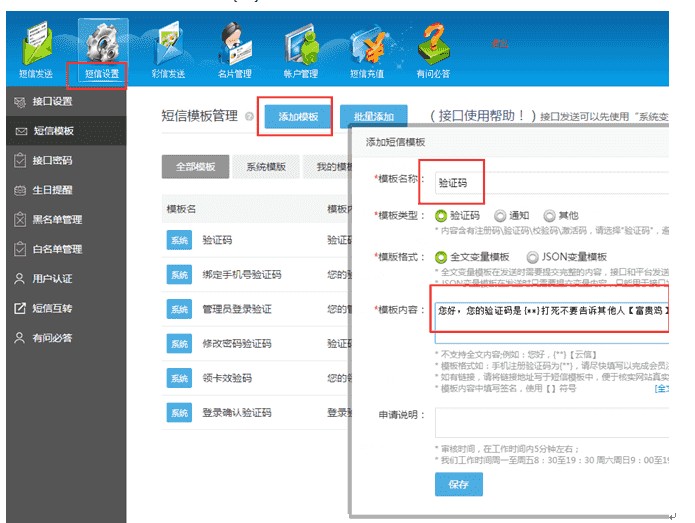This screenshot has height=523, width=695.
Task: Click the 批量添加 button
Action: point(374,117)
